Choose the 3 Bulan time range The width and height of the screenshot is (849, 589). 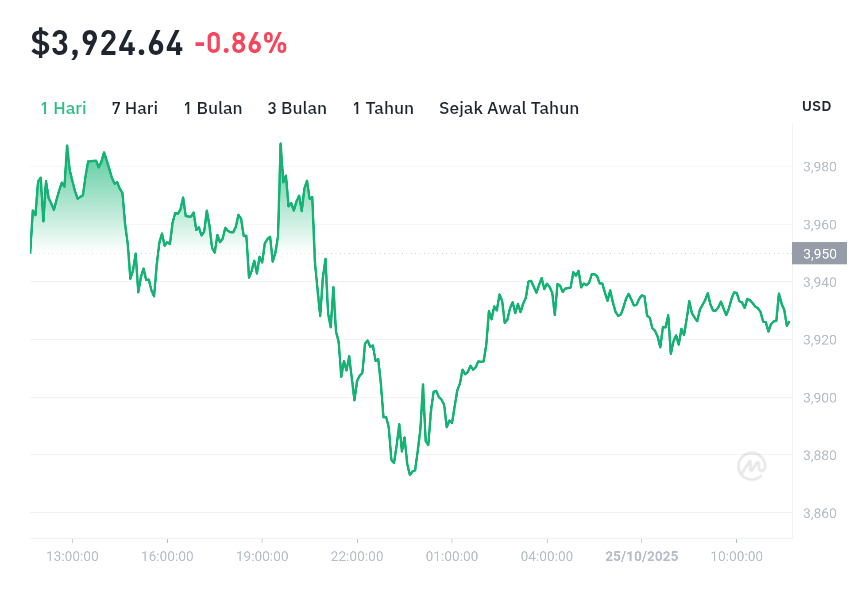pyautogui.click(x=297, y=108)
